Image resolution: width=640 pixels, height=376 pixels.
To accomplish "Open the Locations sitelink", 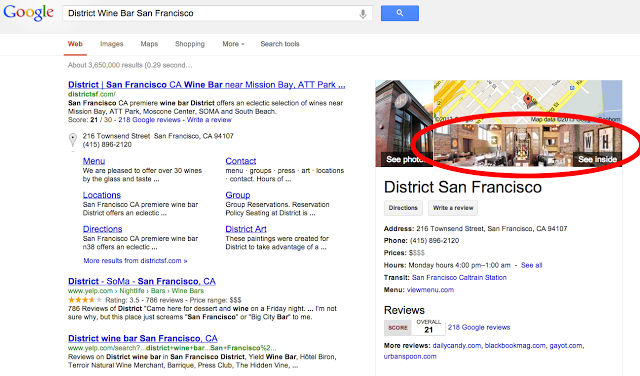I will pyautogui.click(x=102, y=195).
